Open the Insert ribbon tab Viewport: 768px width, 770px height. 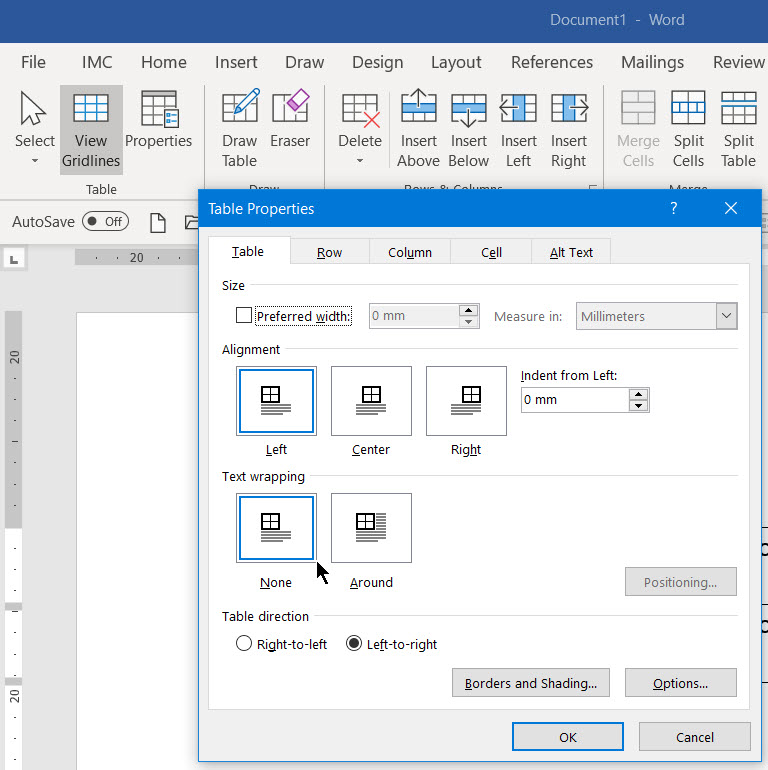(236, 62)
